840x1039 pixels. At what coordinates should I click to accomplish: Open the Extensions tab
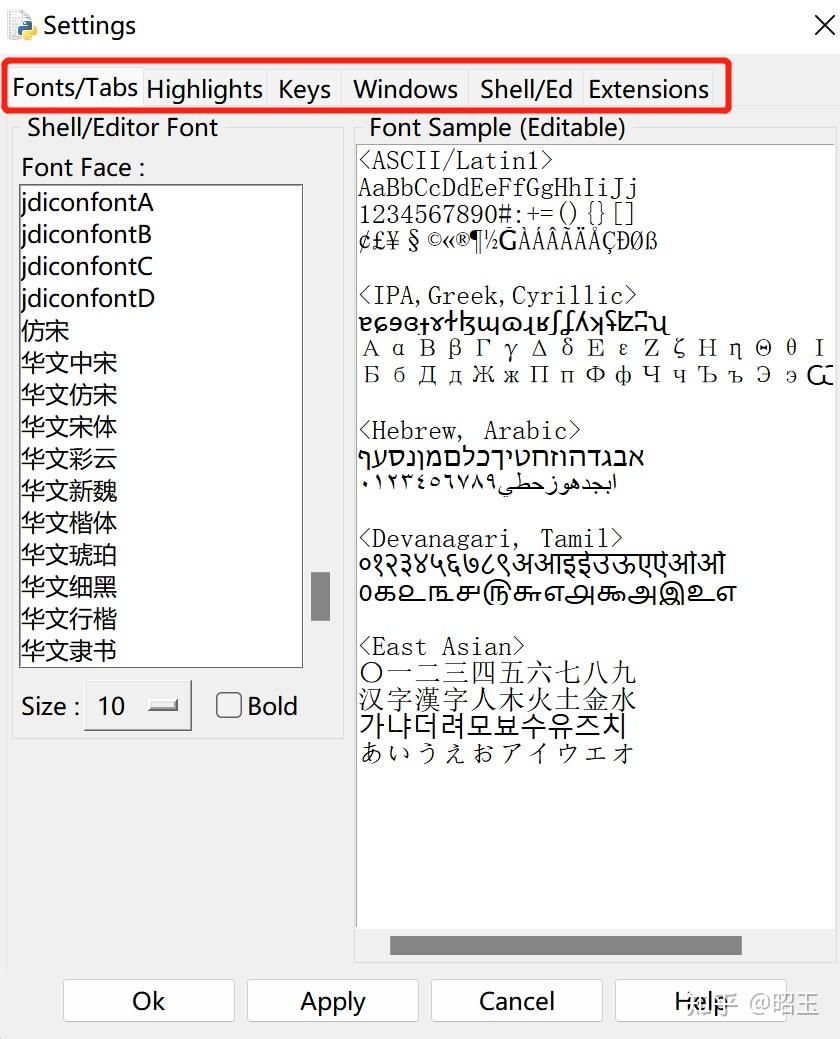tap(649, 89)
